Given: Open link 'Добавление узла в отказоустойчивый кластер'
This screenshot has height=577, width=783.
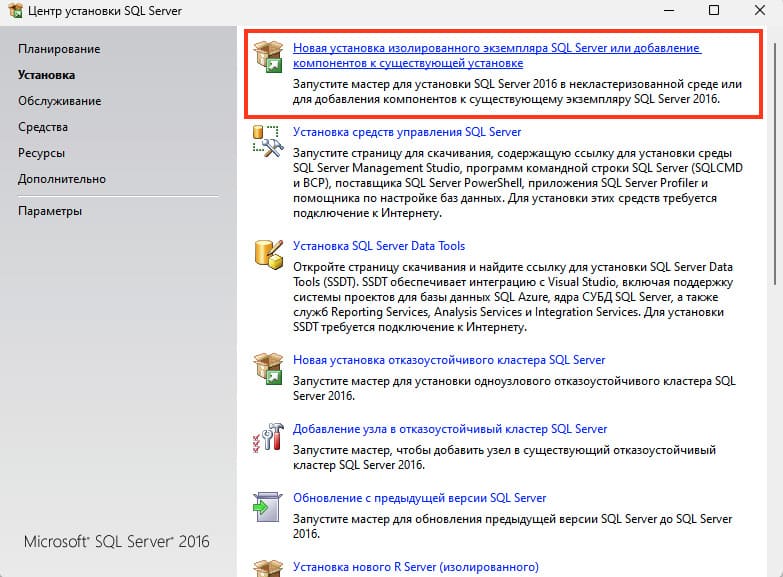Looking at the screenshot, I should point(449,429).
